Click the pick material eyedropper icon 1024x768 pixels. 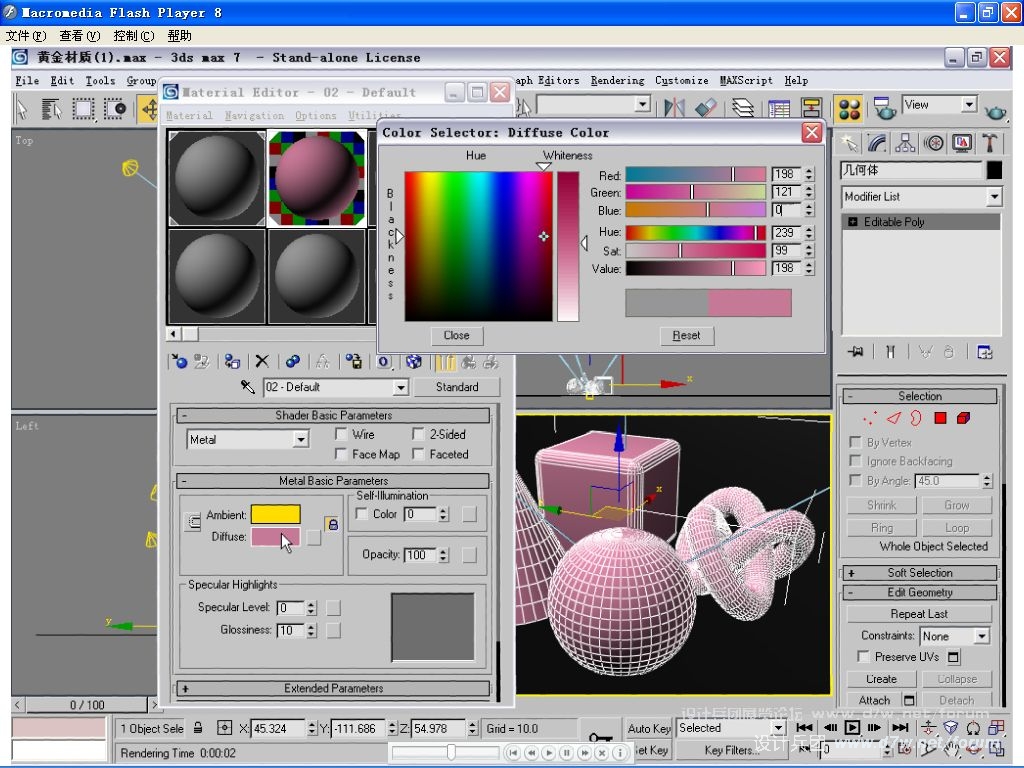(x=248, y=387)
